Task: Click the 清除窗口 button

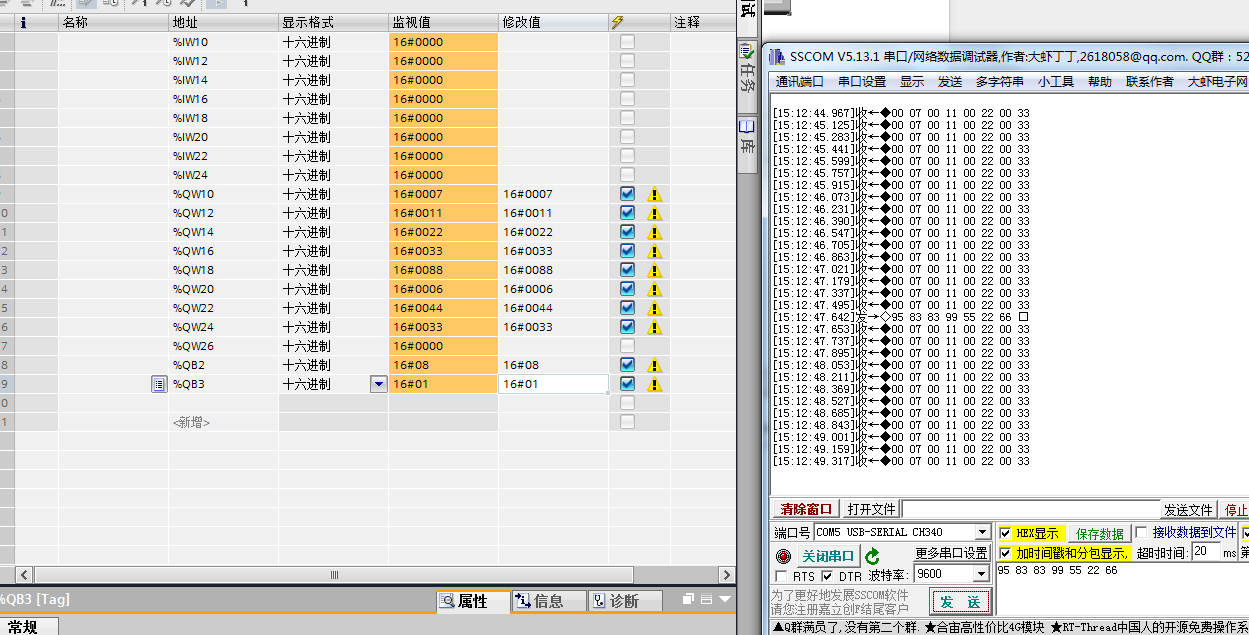Action: coord(805,510)
